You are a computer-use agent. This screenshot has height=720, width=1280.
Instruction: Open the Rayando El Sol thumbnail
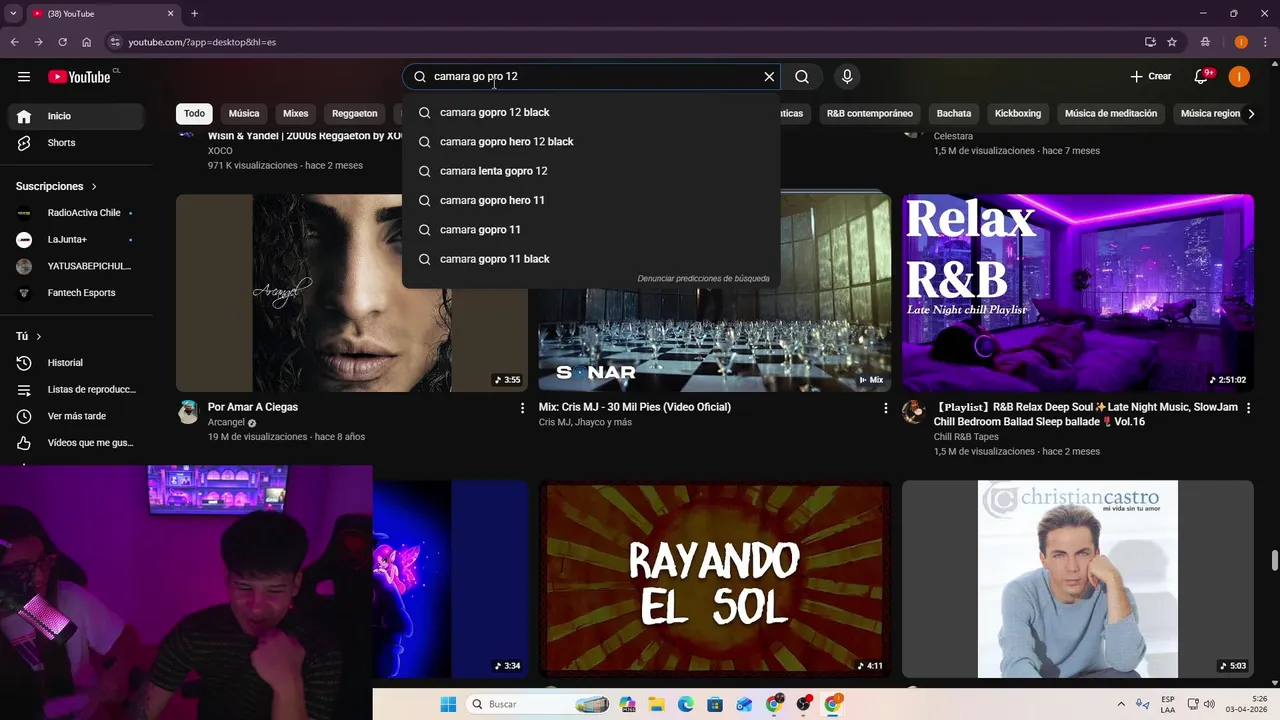715,579
